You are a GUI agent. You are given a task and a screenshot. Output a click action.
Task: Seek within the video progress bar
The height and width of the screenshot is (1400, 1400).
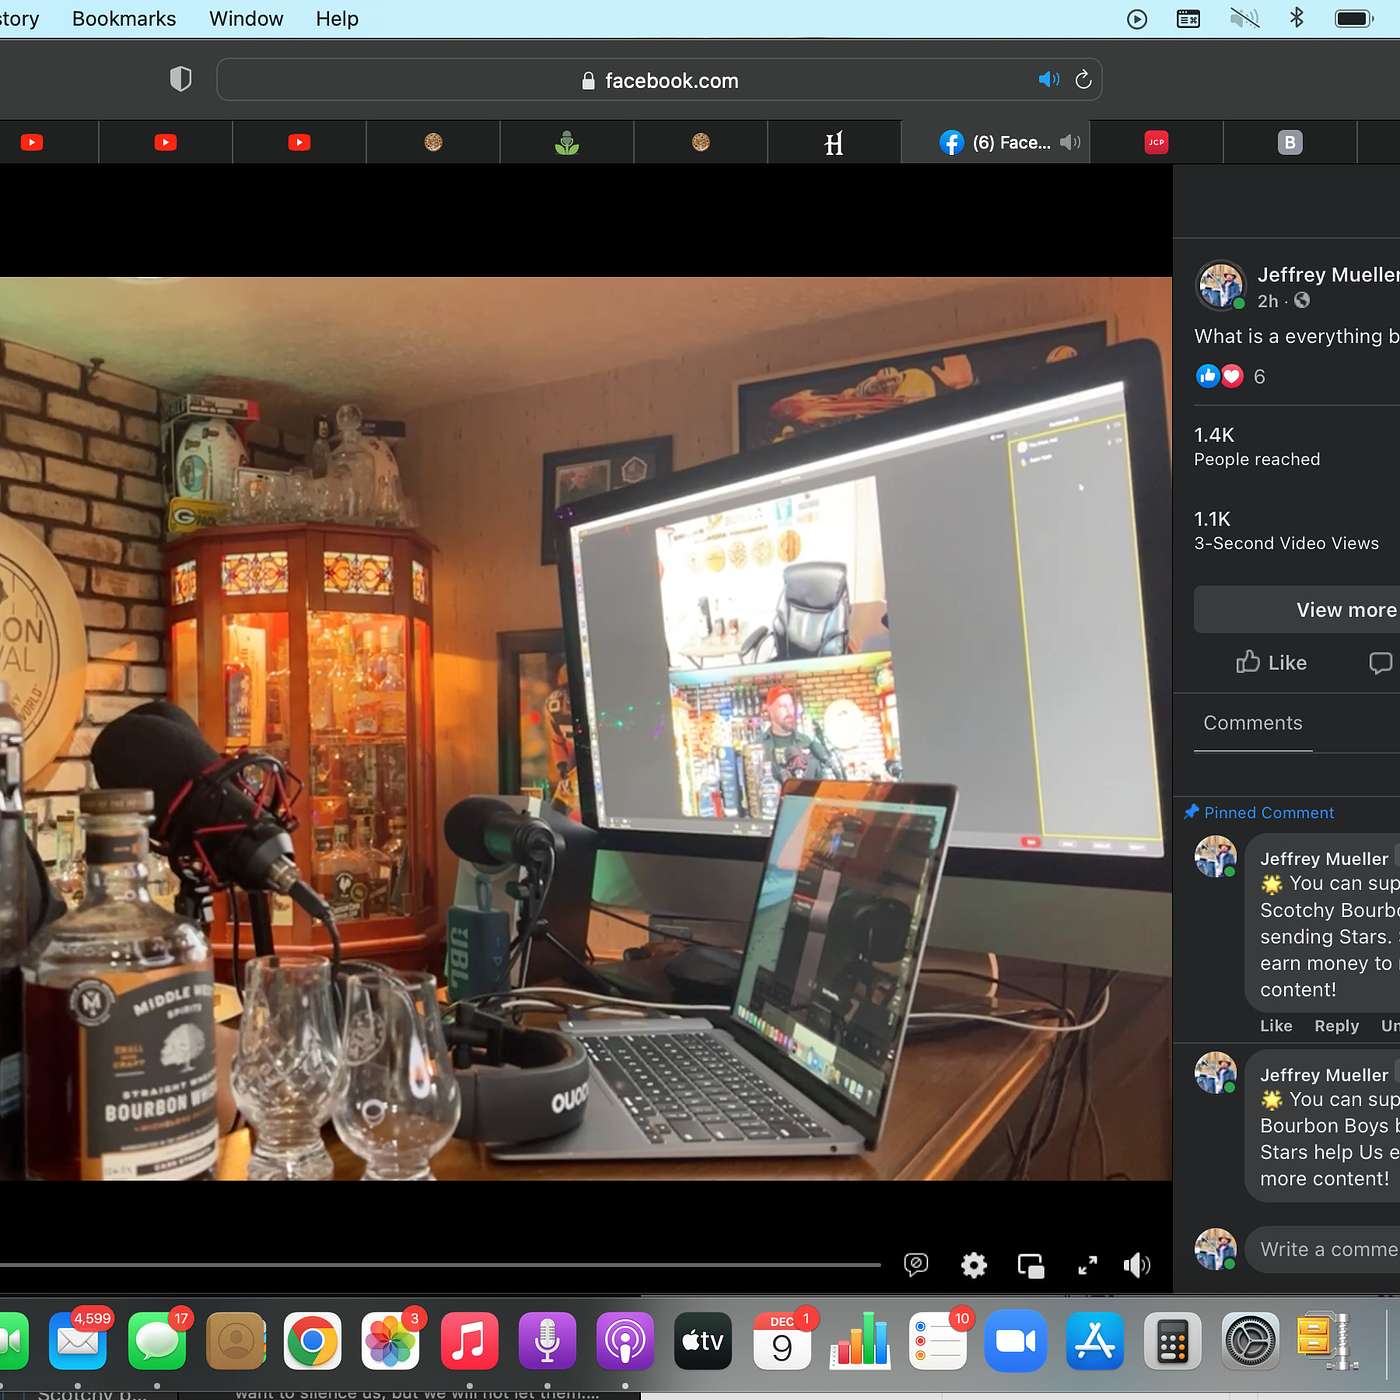(440, 1265)
